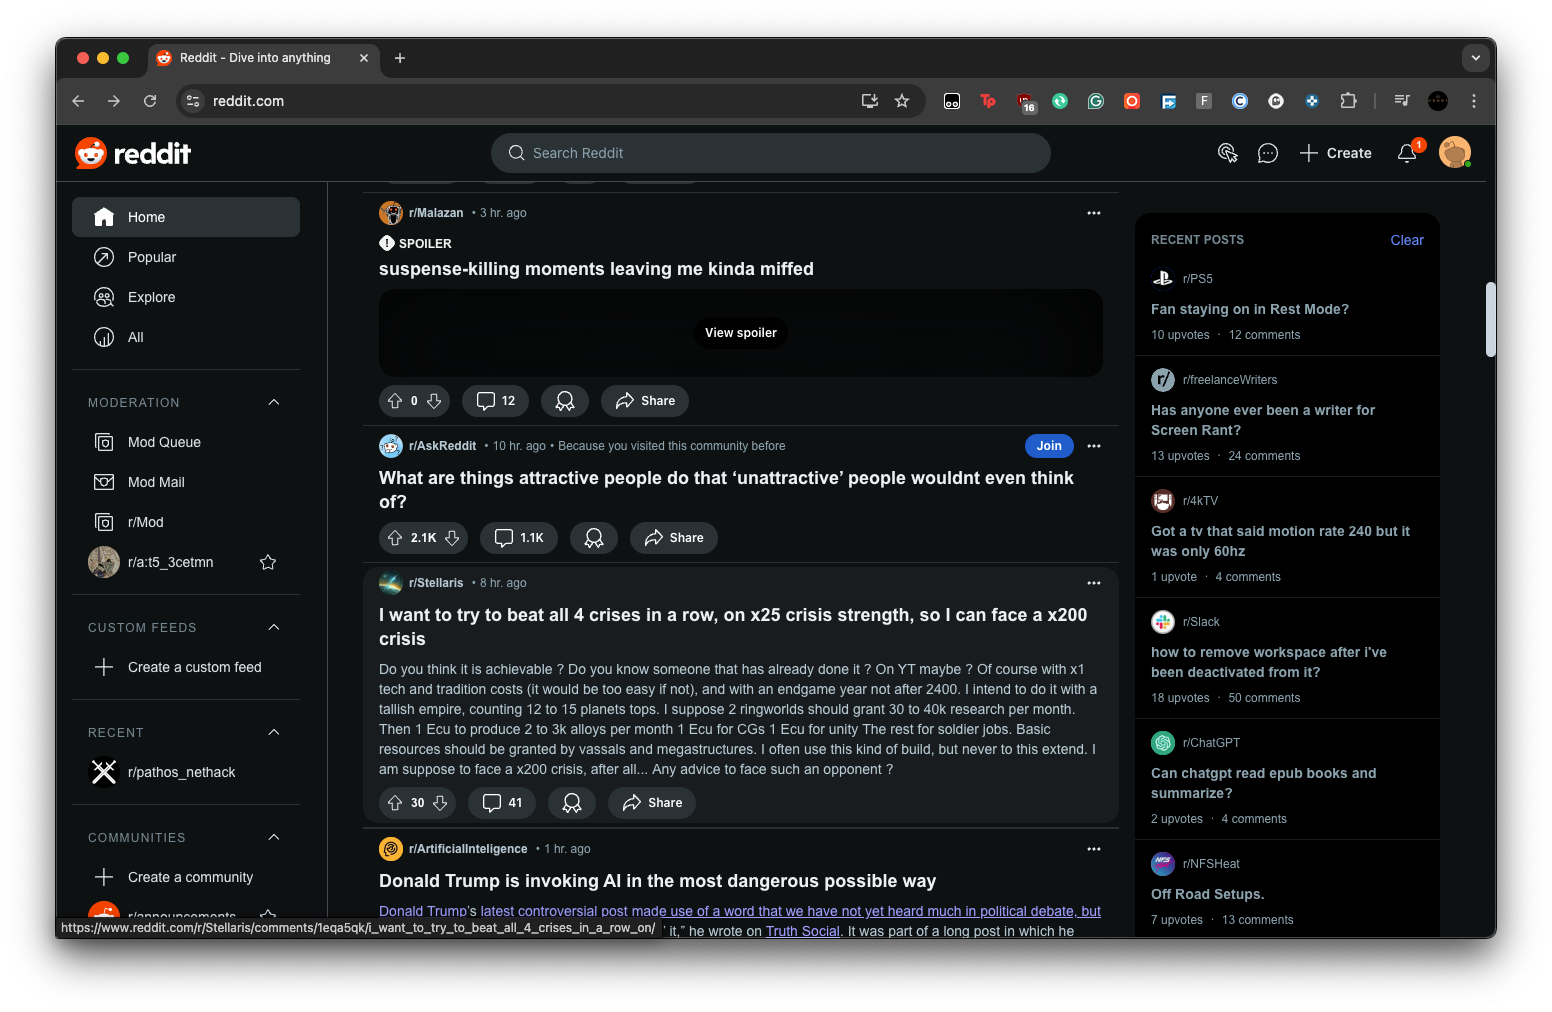
Task: Favorite the r/a:t5_3cetmn community star
Action: coord(267,562)
